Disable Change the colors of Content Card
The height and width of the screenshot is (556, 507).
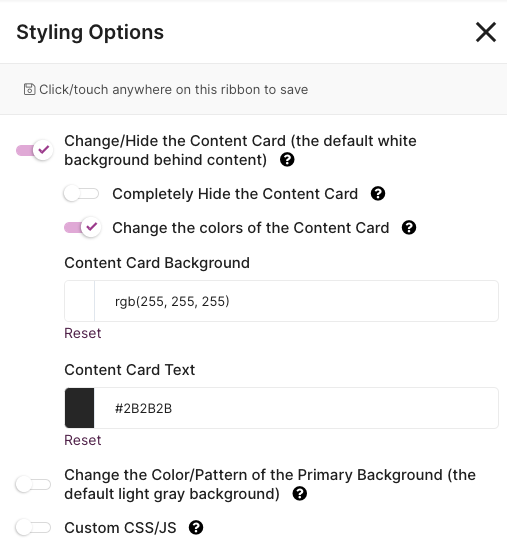[x=83, y=227]
